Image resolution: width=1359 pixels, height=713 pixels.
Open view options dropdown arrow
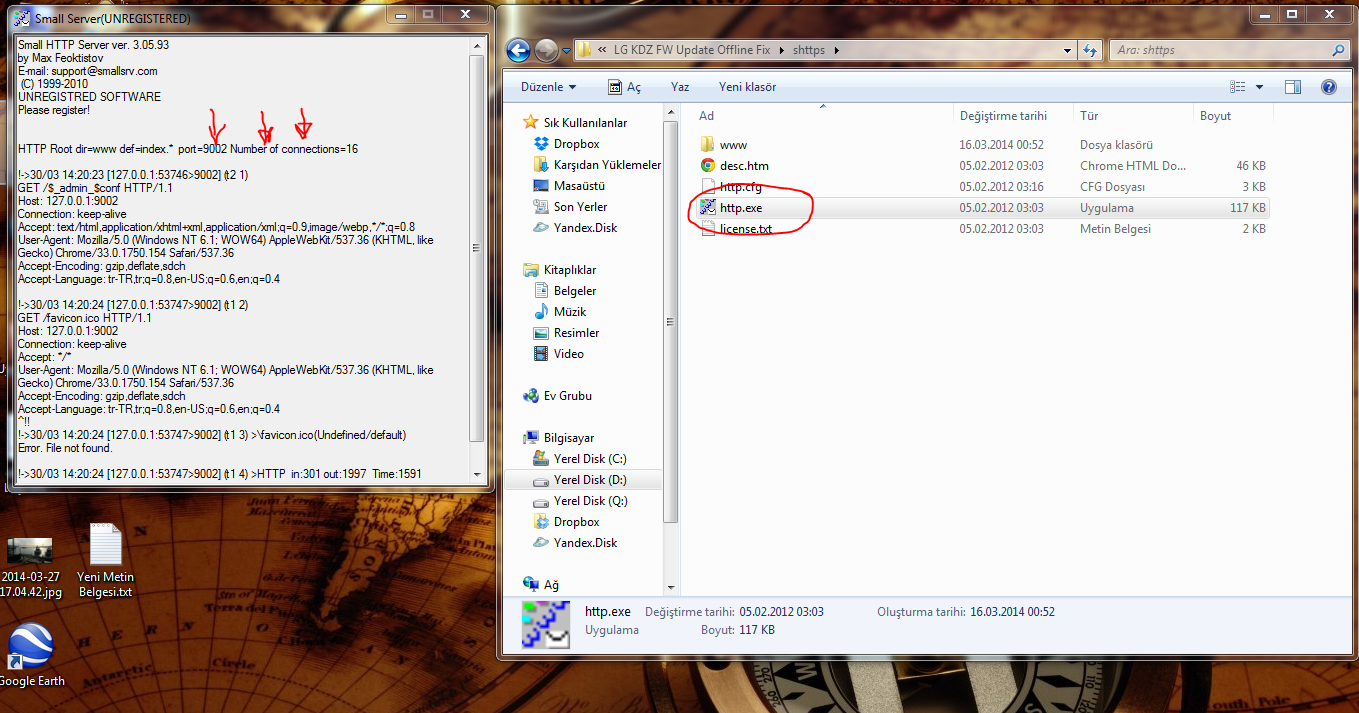click(1259, 87)
